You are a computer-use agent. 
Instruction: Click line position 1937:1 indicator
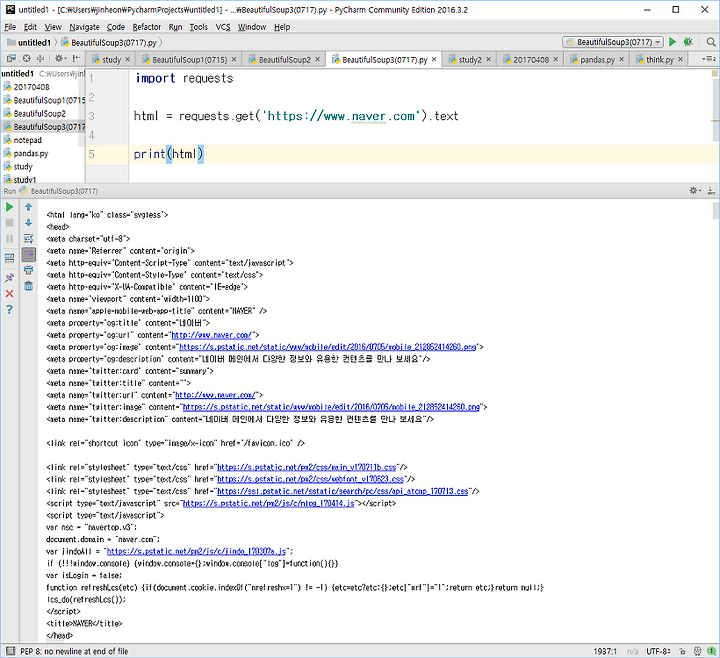[x=605, y=651]
